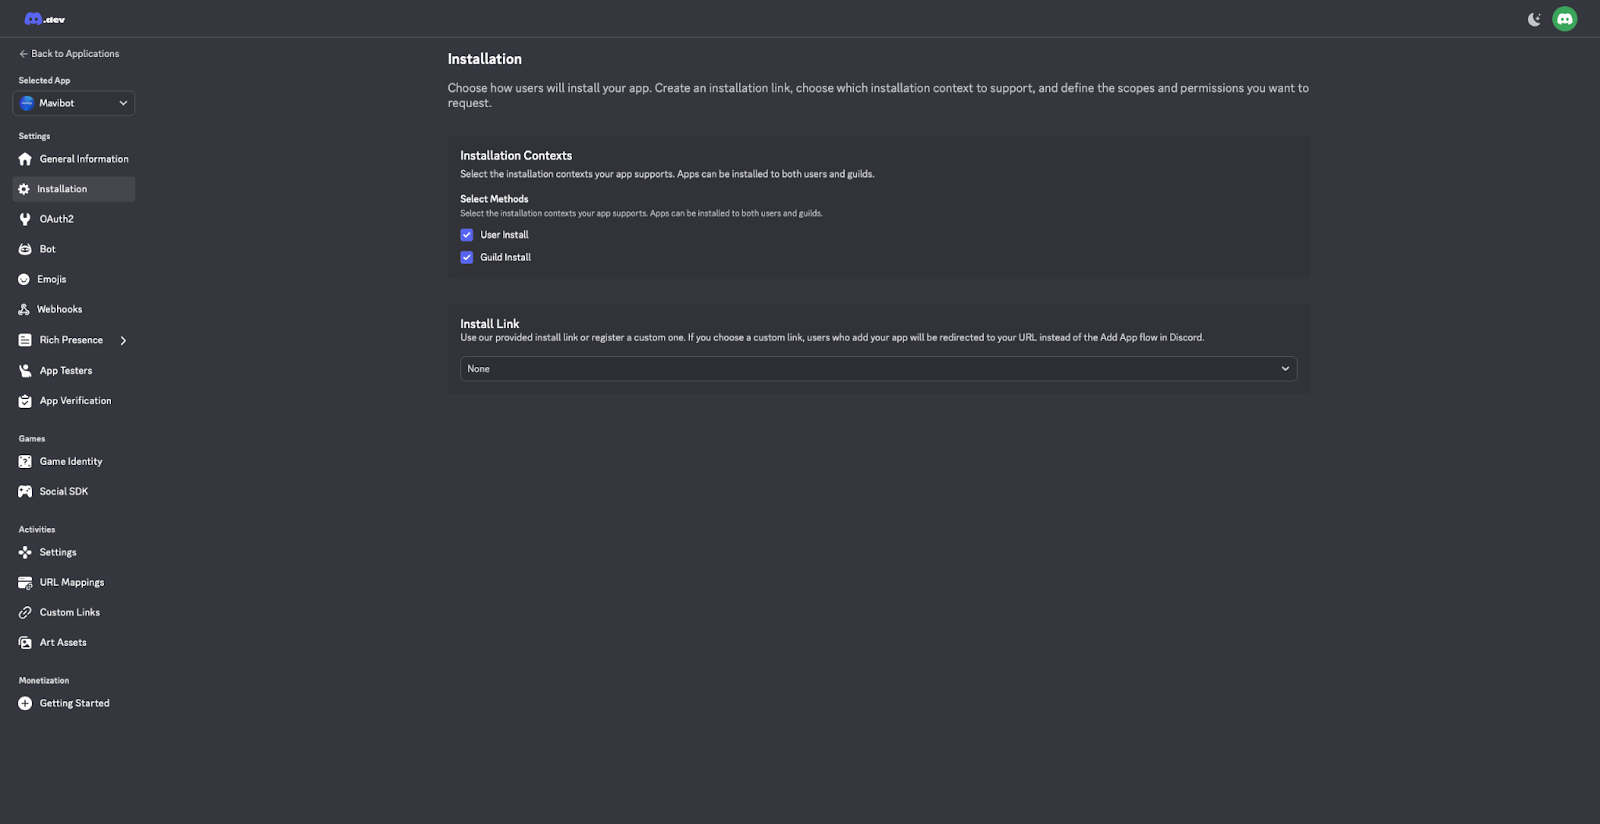The width and height of the screenshot is (1600, 824).
Task: Click the green Discord profile avatar
Action: (x=1564, y=19)
